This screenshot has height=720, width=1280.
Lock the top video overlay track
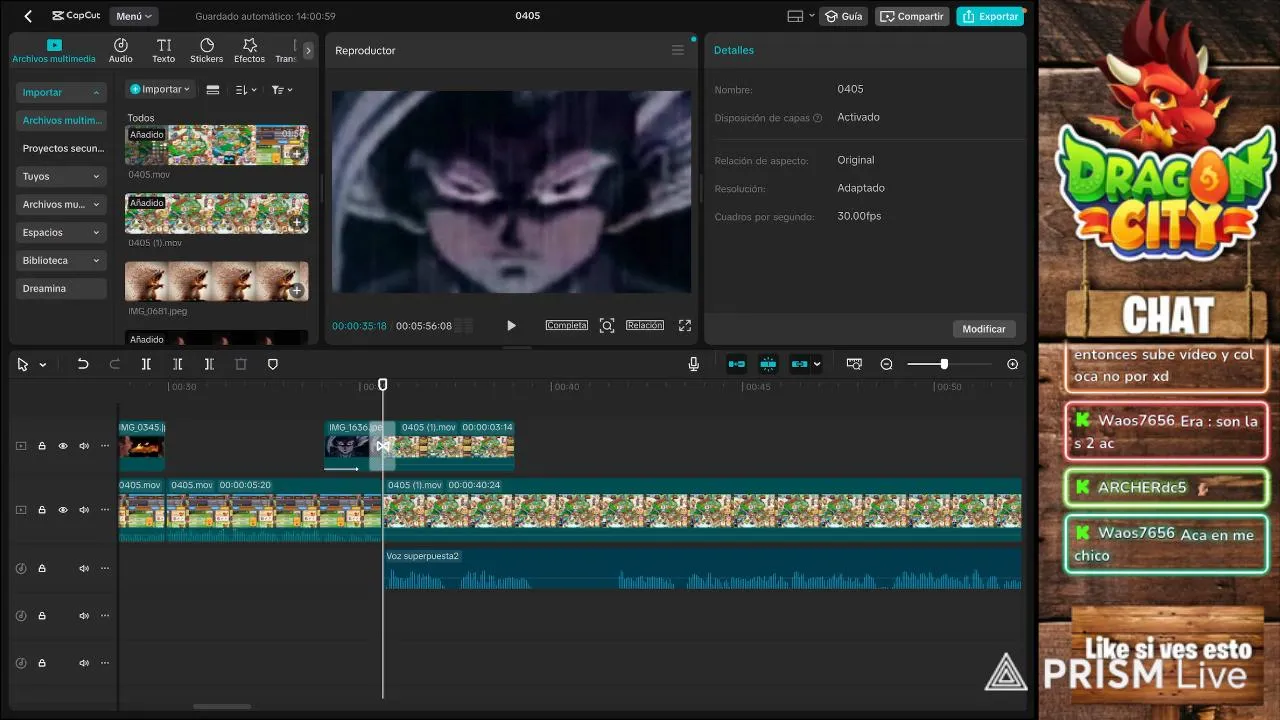[42, 446]
